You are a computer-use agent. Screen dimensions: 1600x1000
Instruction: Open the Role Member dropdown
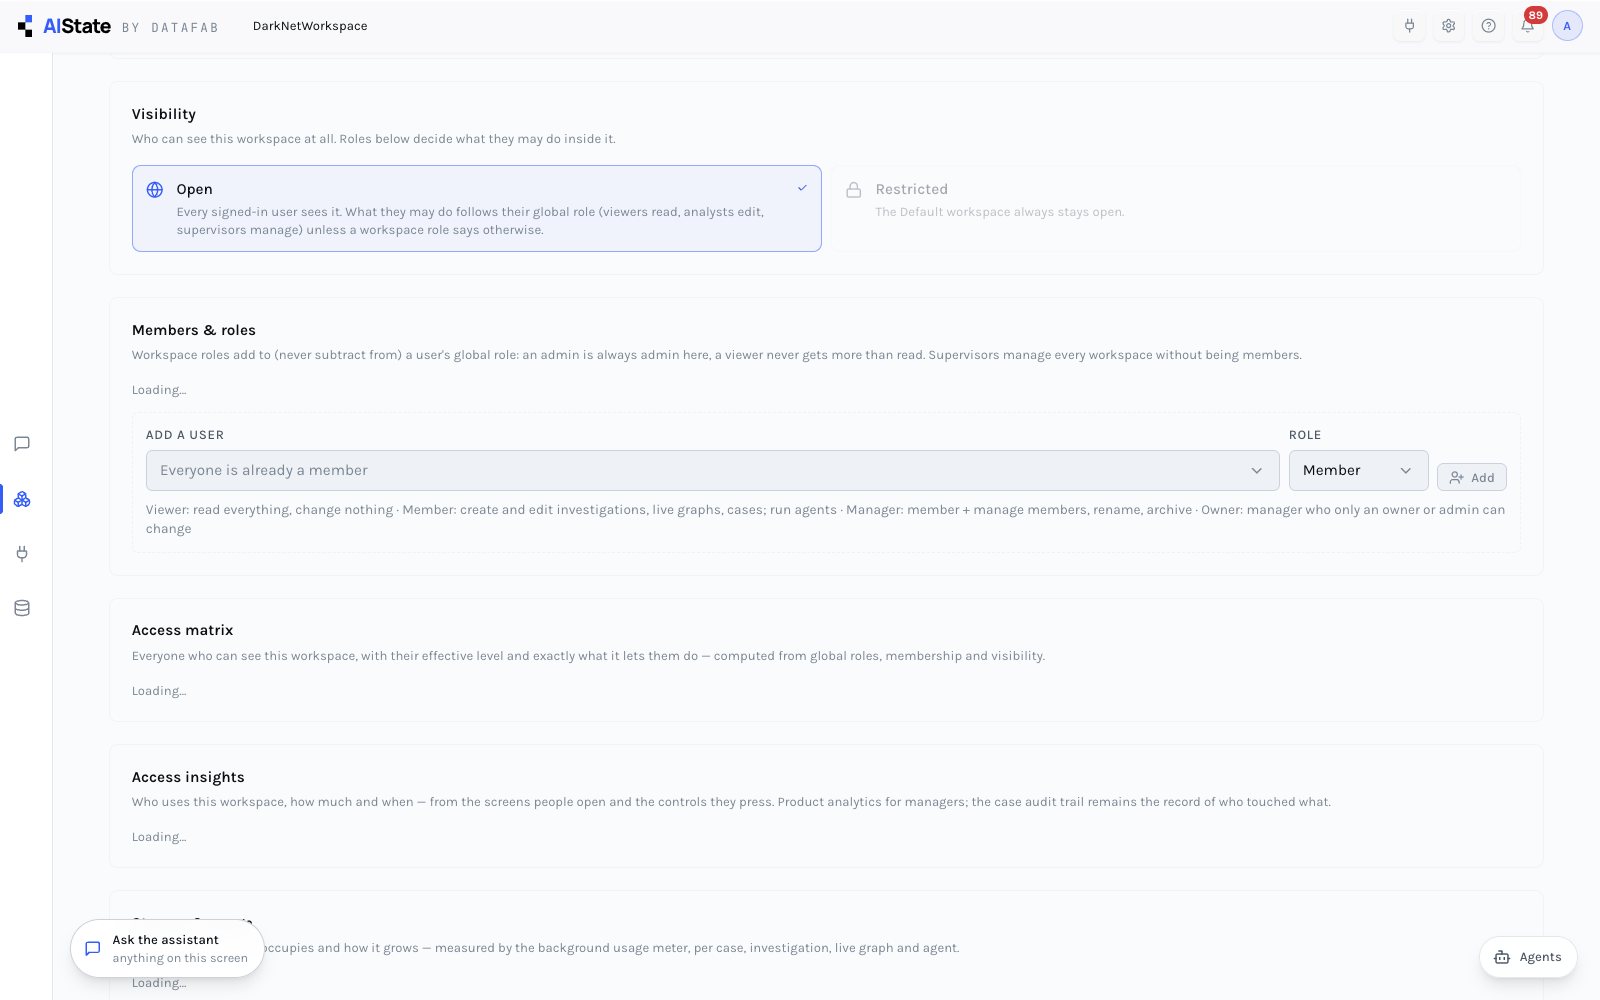click(x=1358, y=471)
